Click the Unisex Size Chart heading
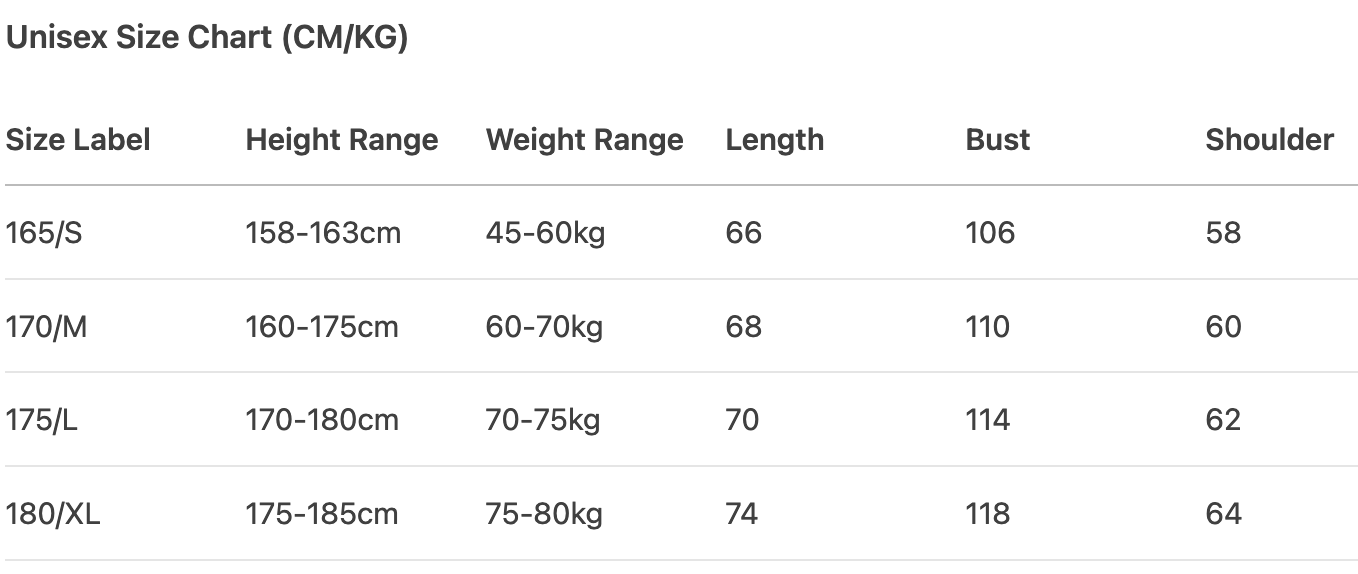The width and height of the screenshot is (1358, 574). [207, 39]
